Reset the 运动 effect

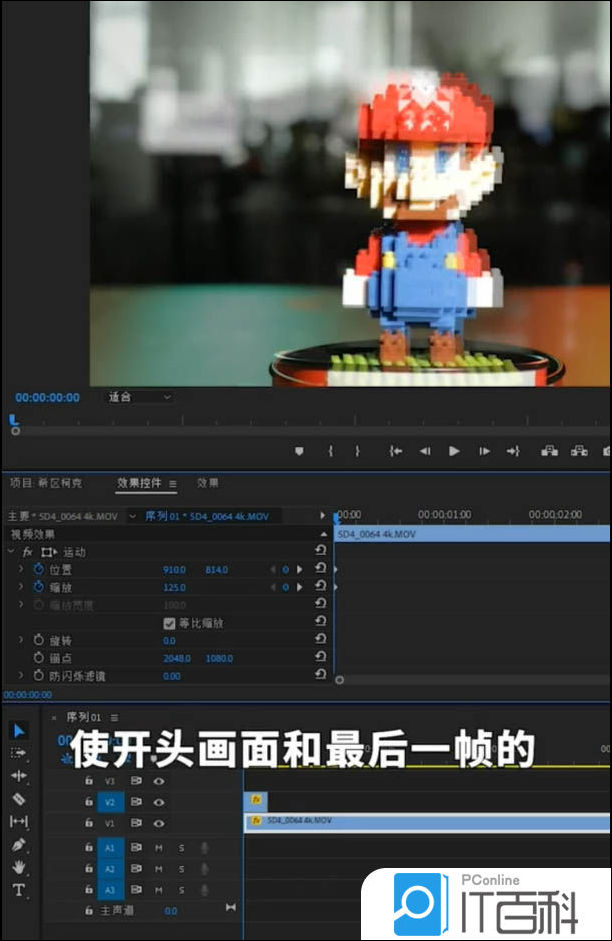tap(320, 550)
